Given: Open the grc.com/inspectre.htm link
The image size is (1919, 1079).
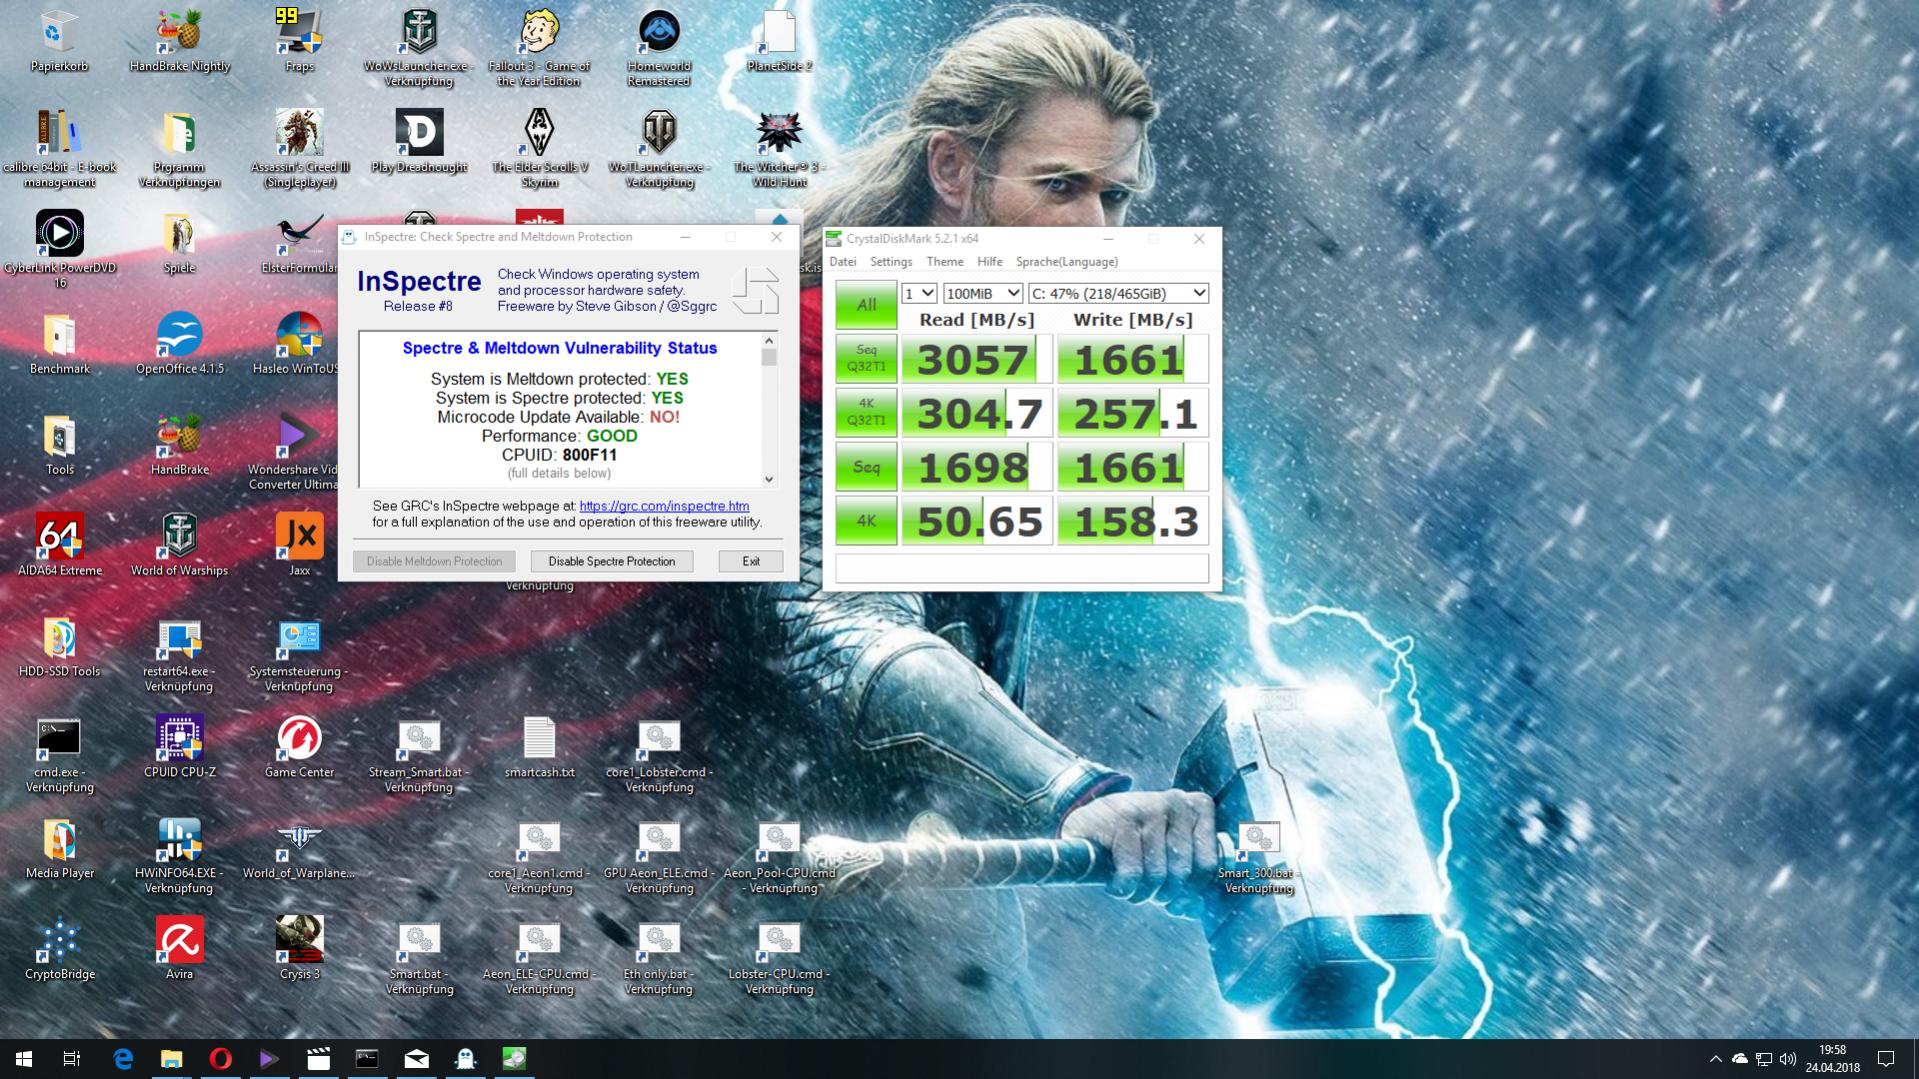Looking at the screenshot, I should (664, 506).
